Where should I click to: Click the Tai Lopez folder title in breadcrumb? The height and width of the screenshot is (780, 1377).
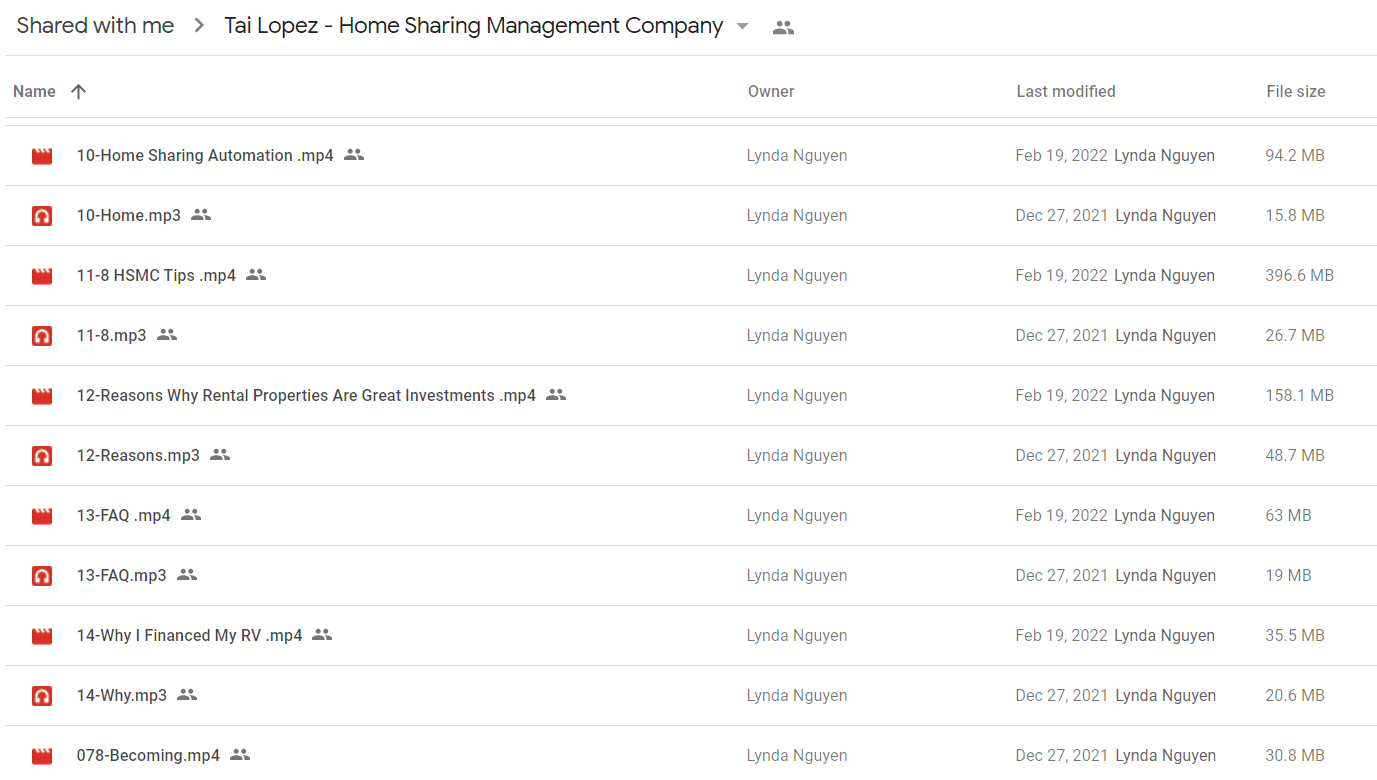point(473,26)
